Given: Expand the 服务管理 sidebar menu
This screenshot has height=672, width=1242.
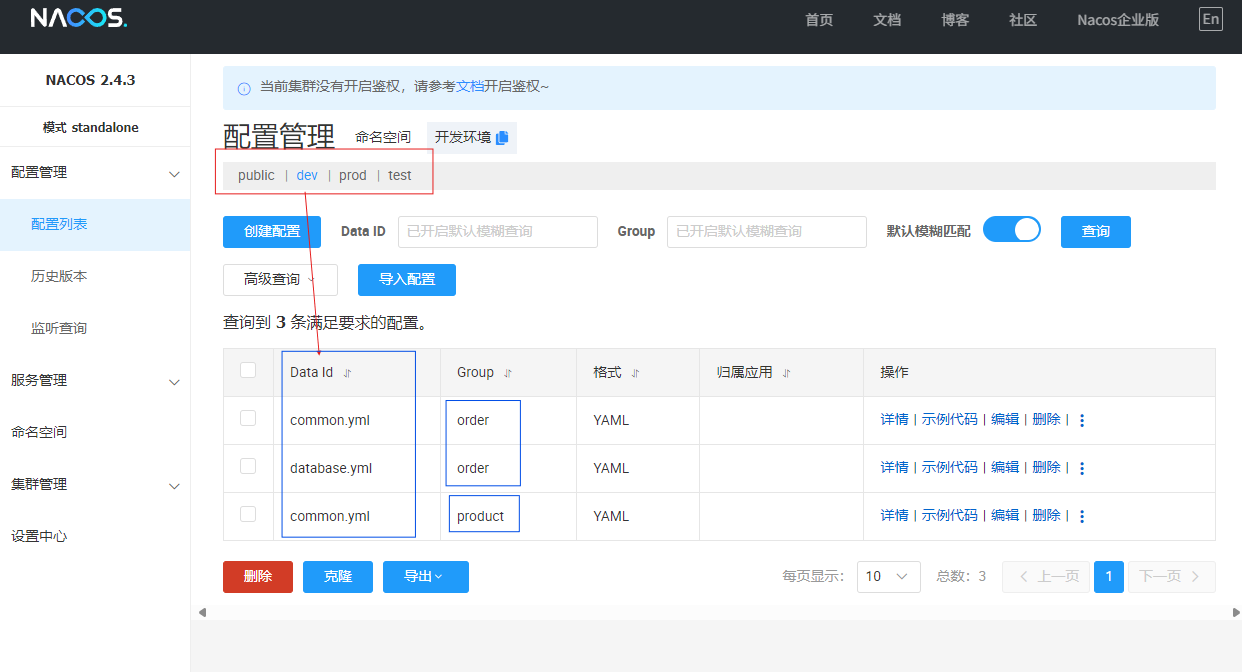Looking at the screenshot, I should (x=95, y=381).
